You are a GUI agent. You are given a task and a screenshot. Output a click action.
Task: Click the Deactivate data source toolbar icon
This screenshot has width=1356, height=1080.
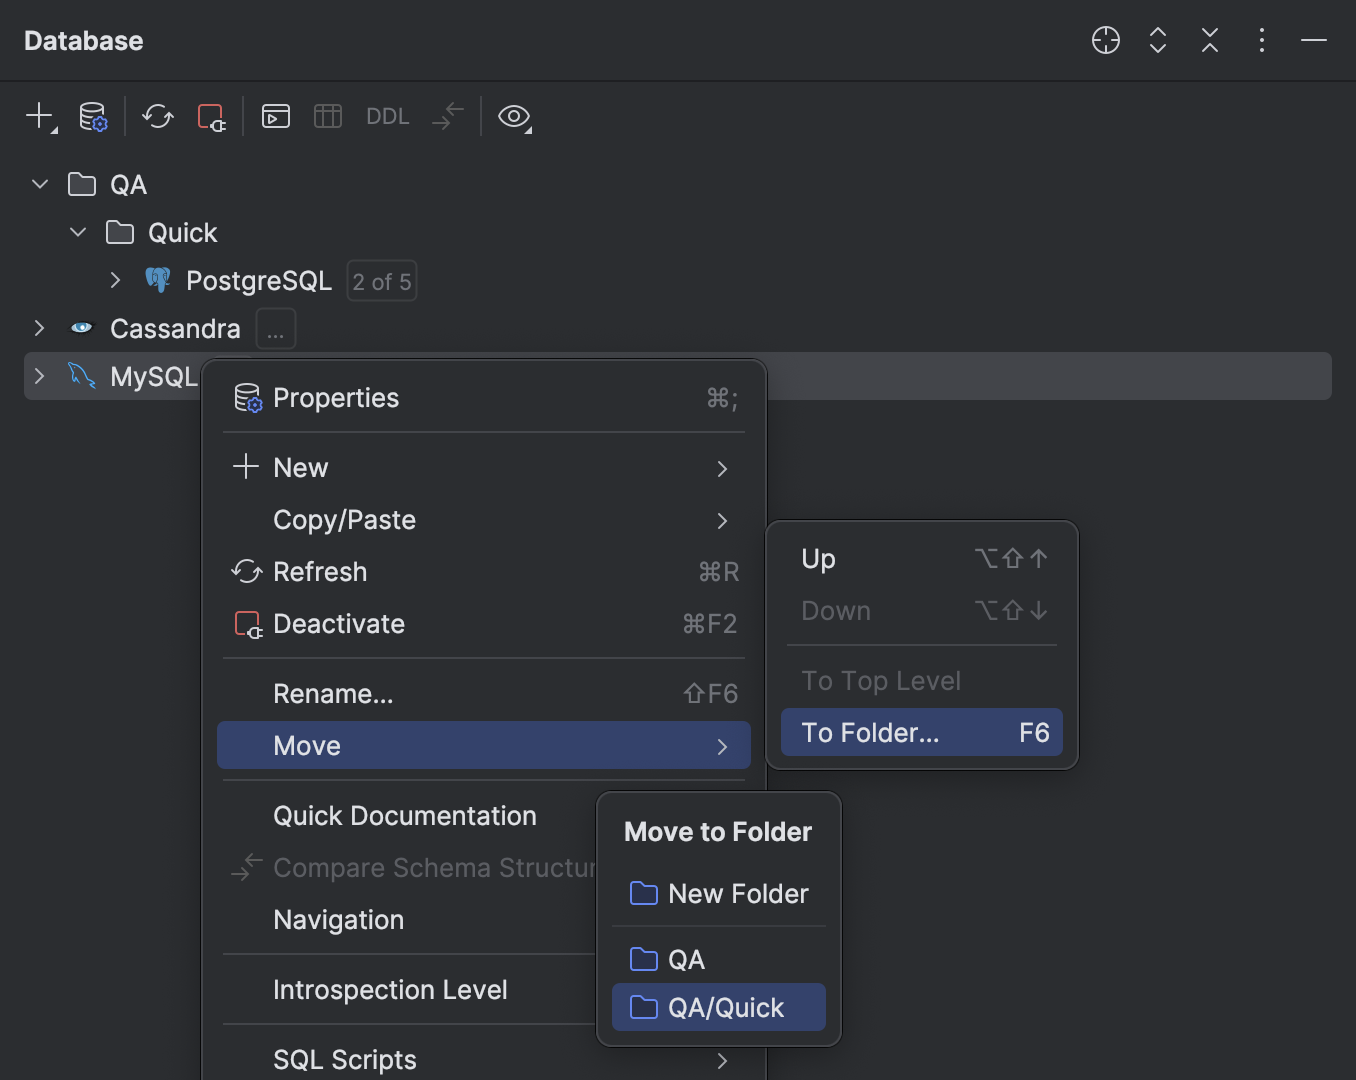(211, 116)
